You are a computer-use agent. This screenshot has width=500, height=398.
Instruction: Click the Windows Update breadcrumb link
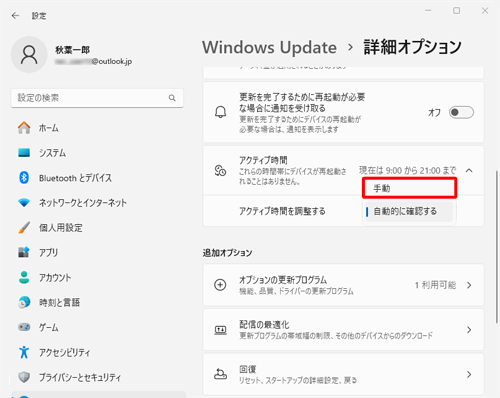(269, 47)
